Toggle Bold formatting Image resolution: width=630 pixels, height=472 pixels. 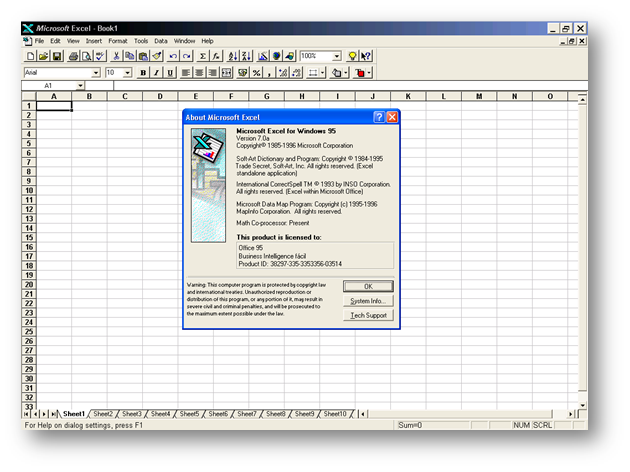point(143,73)
